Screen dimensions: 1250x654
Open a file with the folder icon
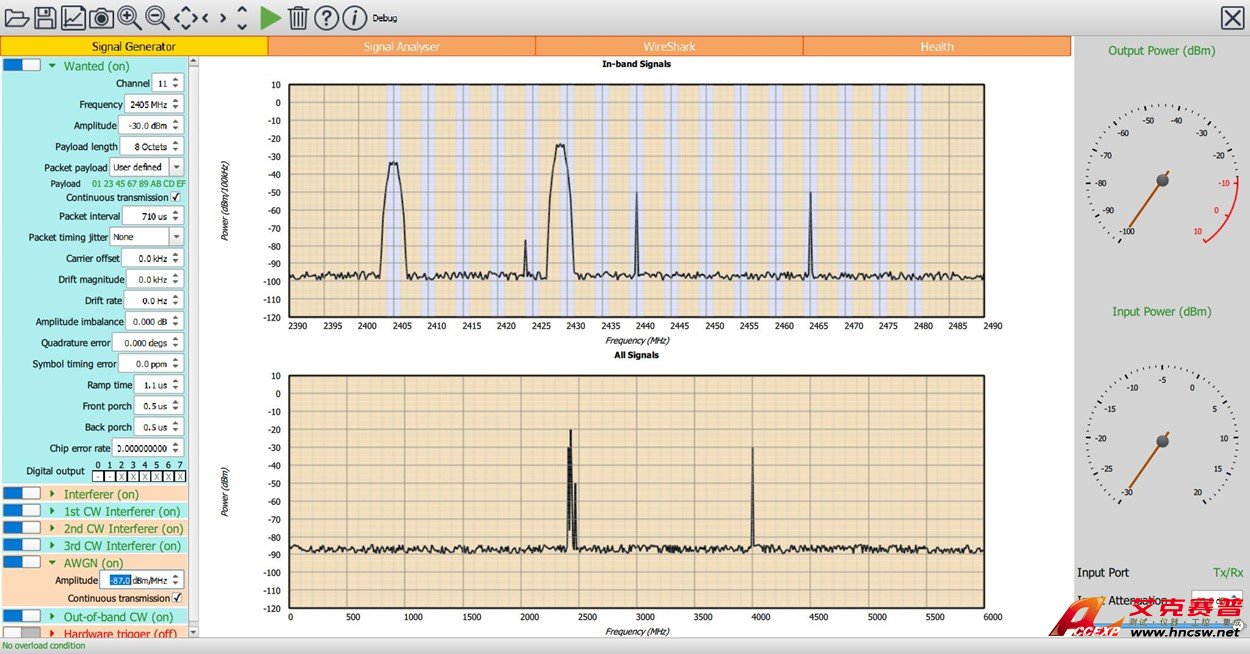[x=16, y=17]
